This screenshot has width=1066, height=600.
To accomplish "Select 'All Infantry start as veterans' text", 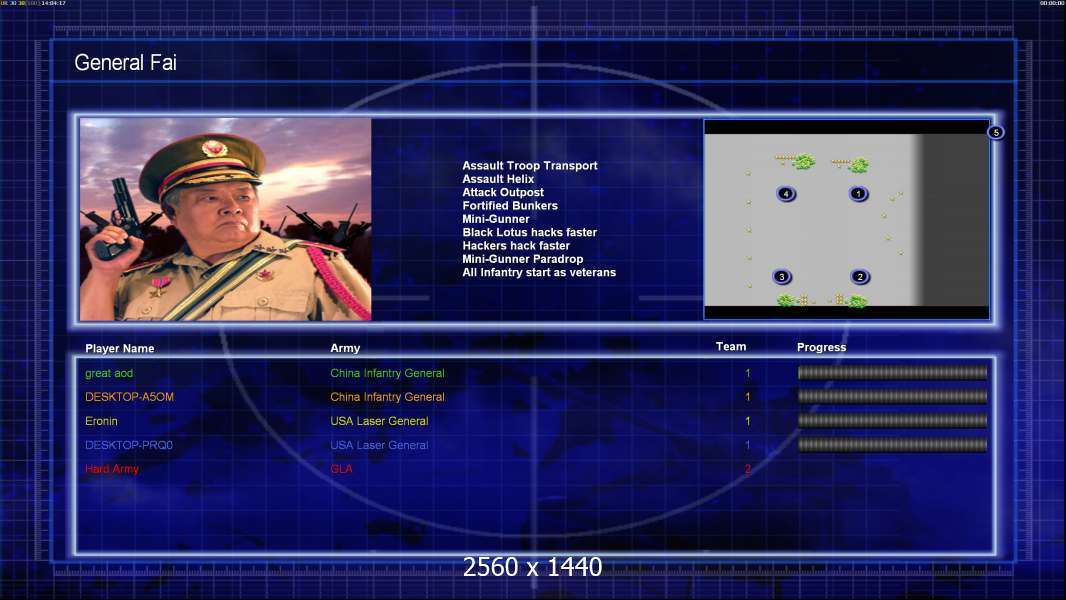I will (x=539, y=272).
